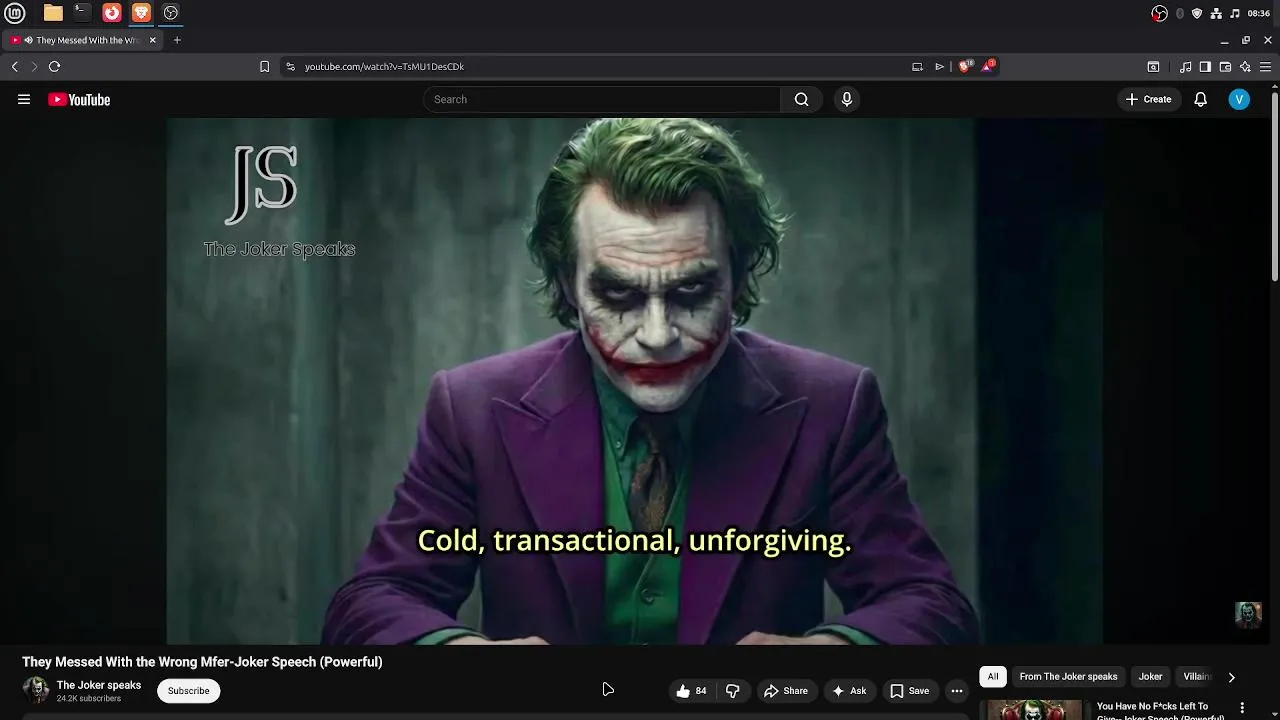Open the Brave Wallet icon

(1225, 66)
